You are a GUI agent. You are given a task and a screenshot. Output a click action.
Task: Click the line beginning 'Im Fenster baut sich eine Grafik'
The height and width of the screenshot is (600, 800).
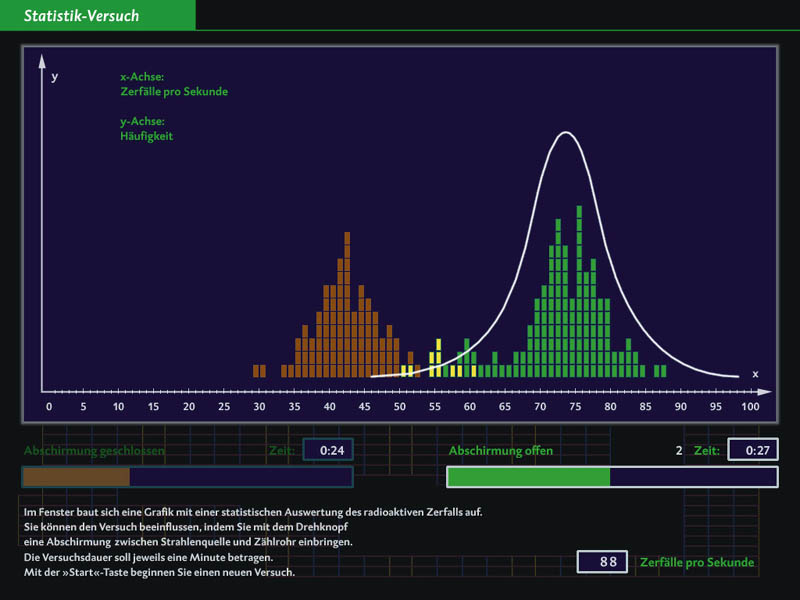pyautogui.click(x=253, y=512)
